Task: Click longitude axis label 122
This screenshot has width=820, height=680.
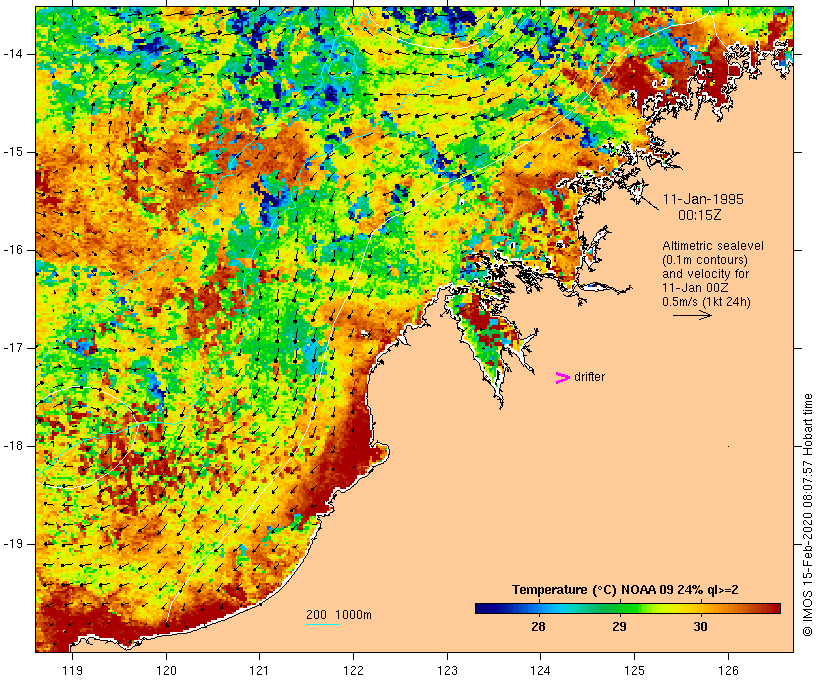Action: 354,670
